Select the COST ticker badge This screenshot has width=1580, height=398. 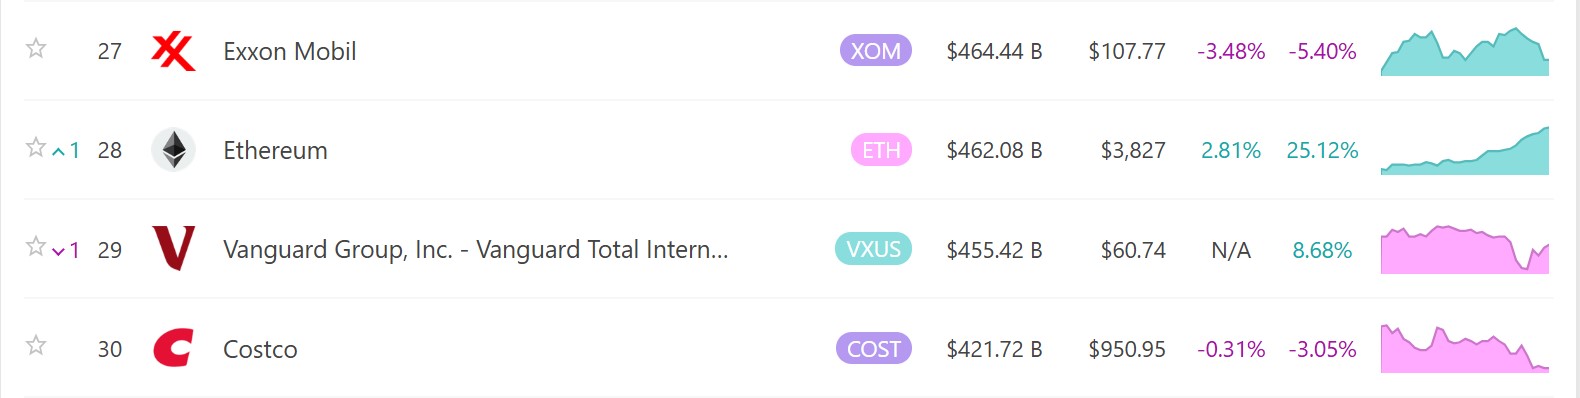873,348
